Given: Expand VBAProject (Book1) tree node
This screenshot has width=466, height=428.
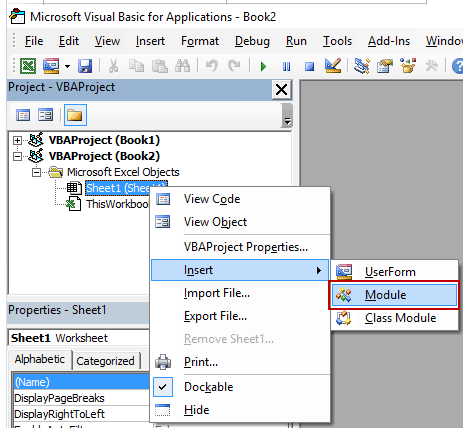Looking at the screenshot, I should pyautogui.click(x=17, y=140).
